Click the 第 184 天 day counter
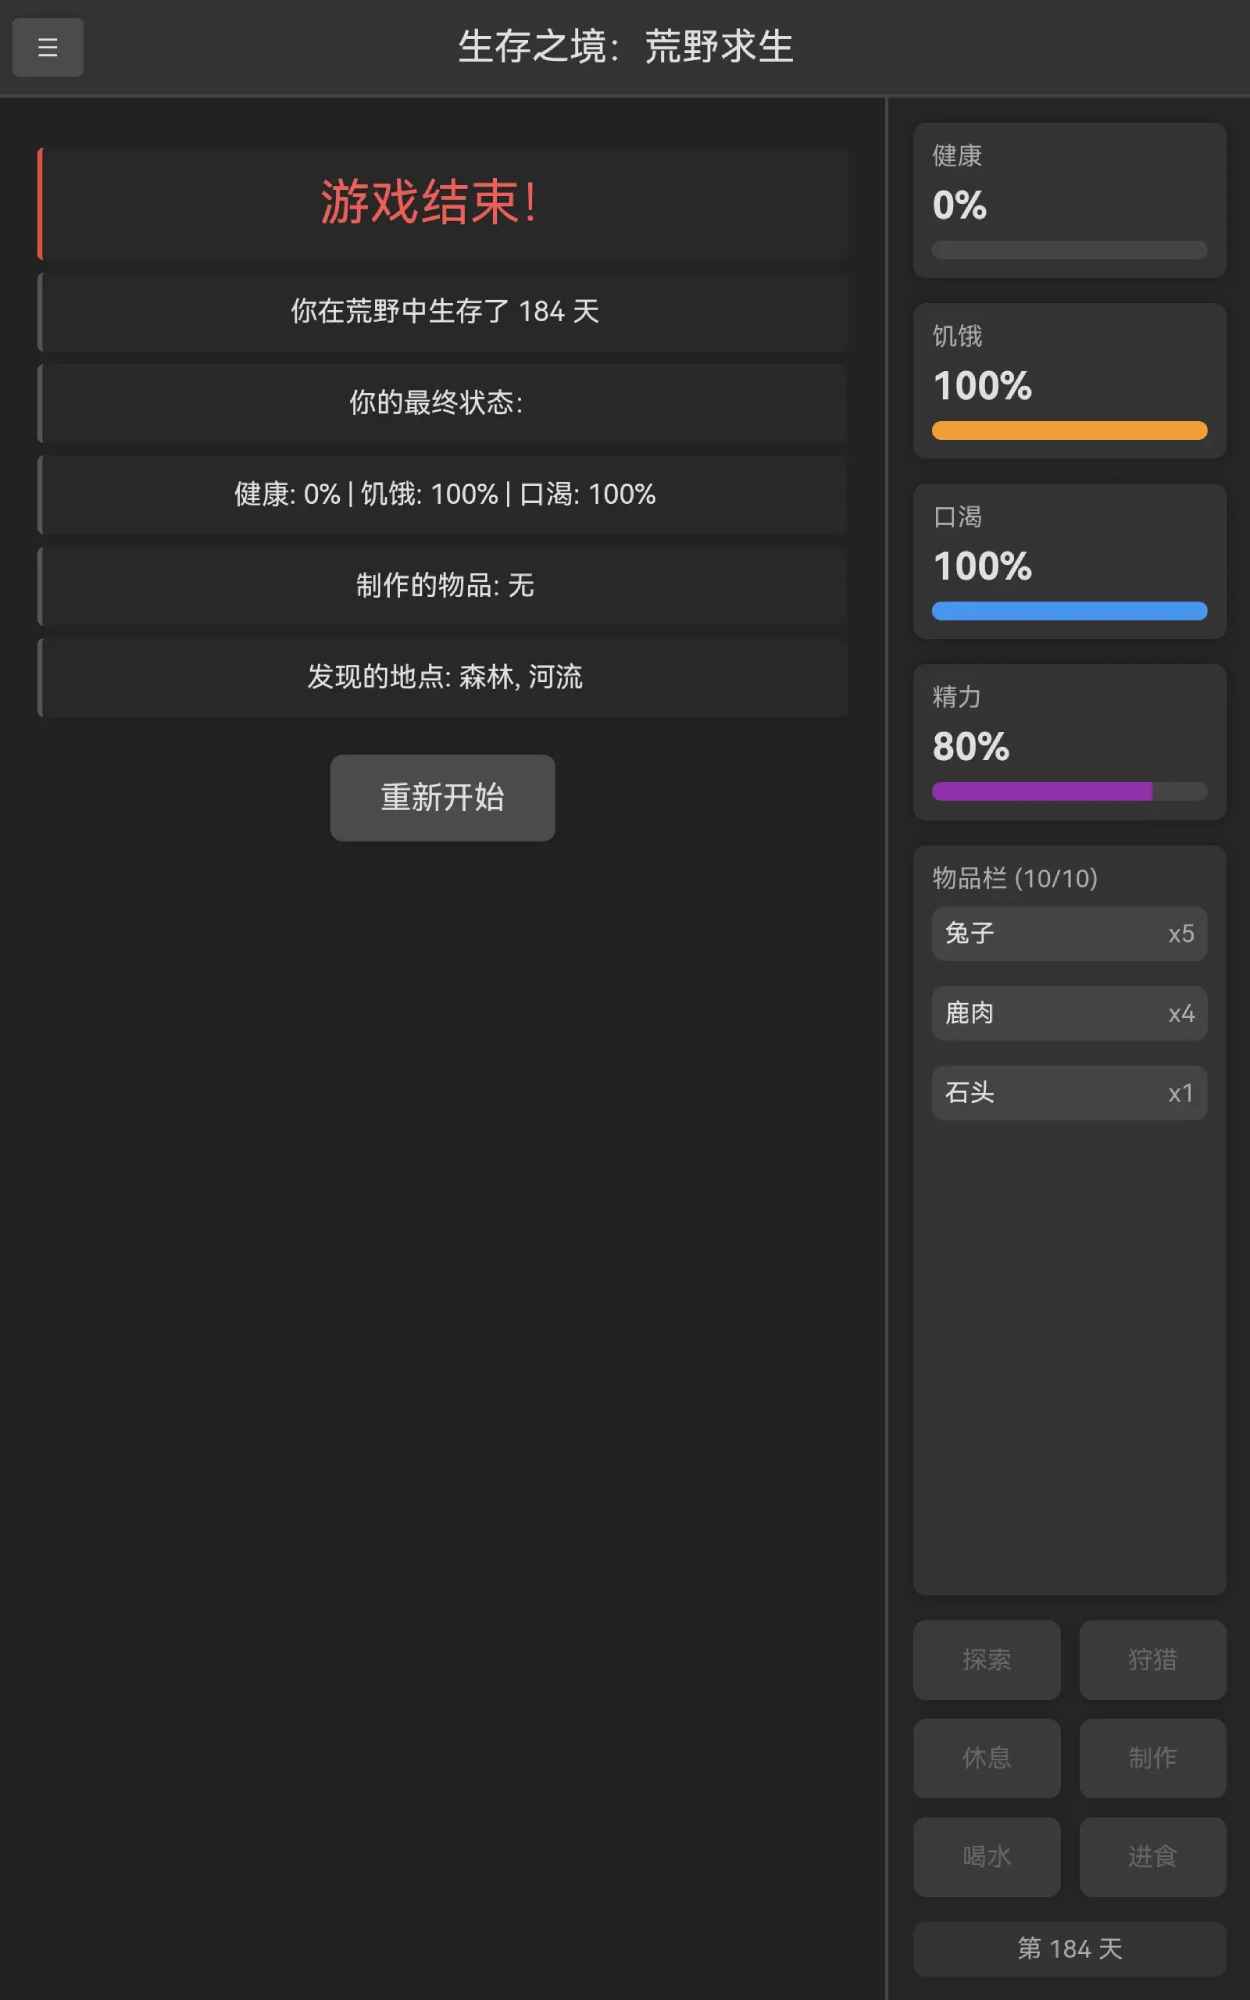 tap(1069, 1948)
